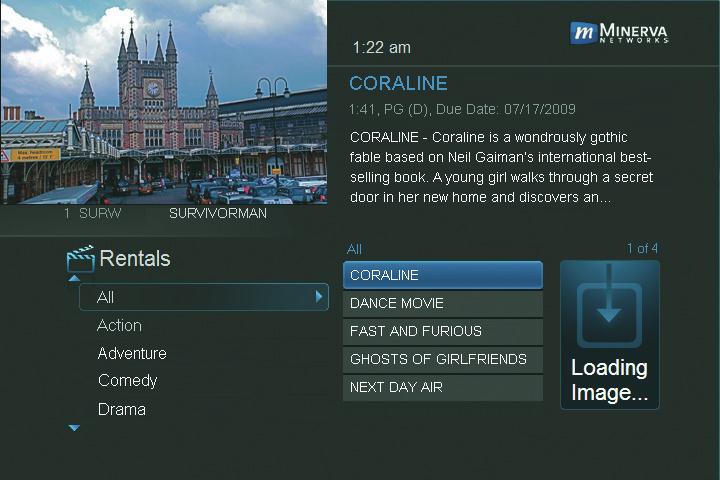Click the scroll-up arrow above the category list
Viewport: 720px width, 480px height.
[x=74, y=278]
